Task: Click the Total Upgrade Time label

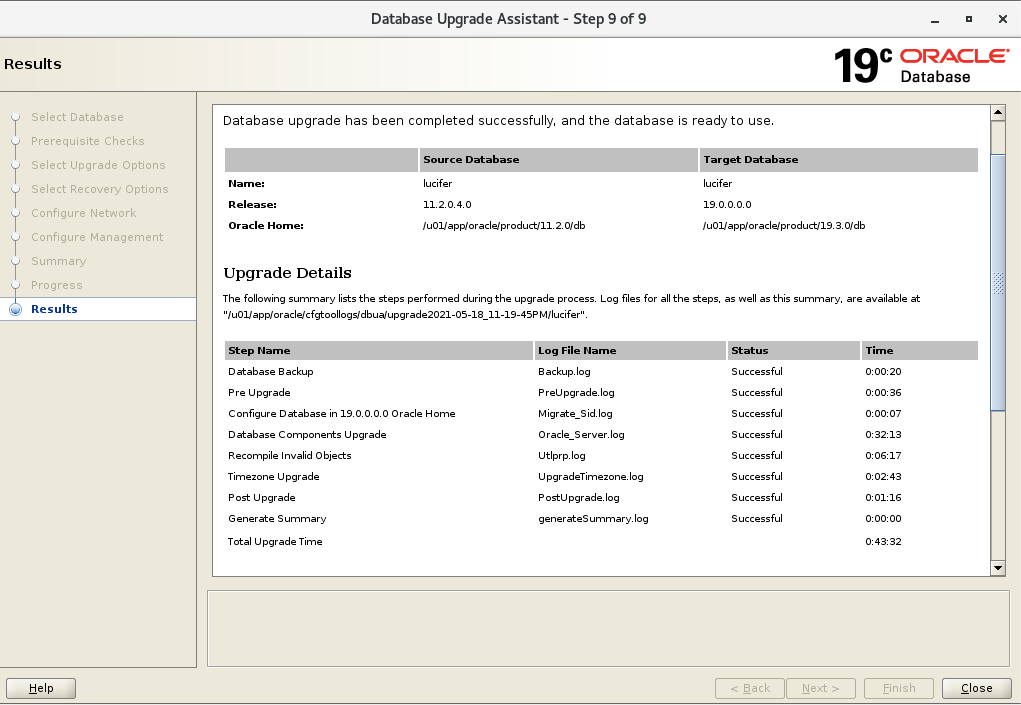Action: pyautogui.click(x=275, y=542)
